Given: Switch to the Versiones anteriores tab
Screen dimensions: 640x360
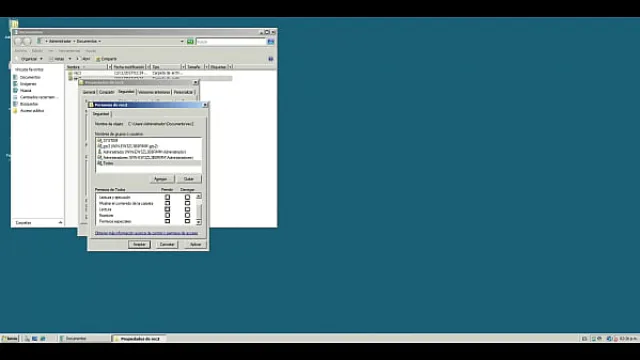Looking at the screenshot, I should pyautogui.click(x=154, y=92).
